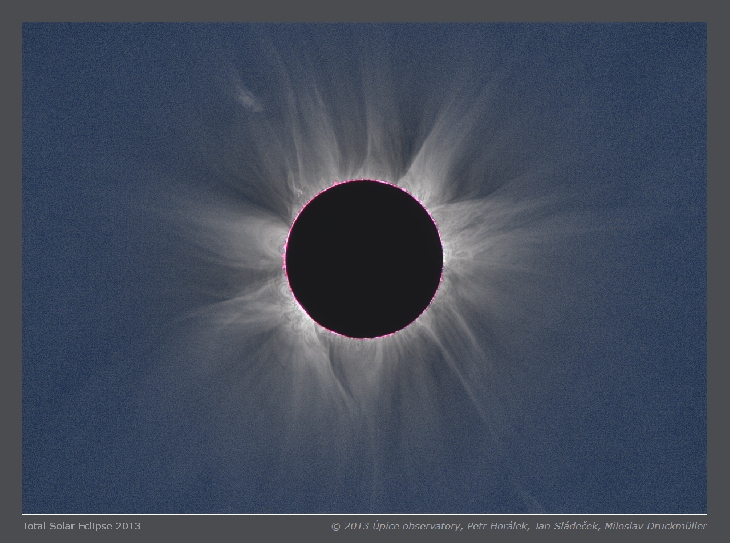Click the pink rim at the moon's right edge

pos(443,259)
